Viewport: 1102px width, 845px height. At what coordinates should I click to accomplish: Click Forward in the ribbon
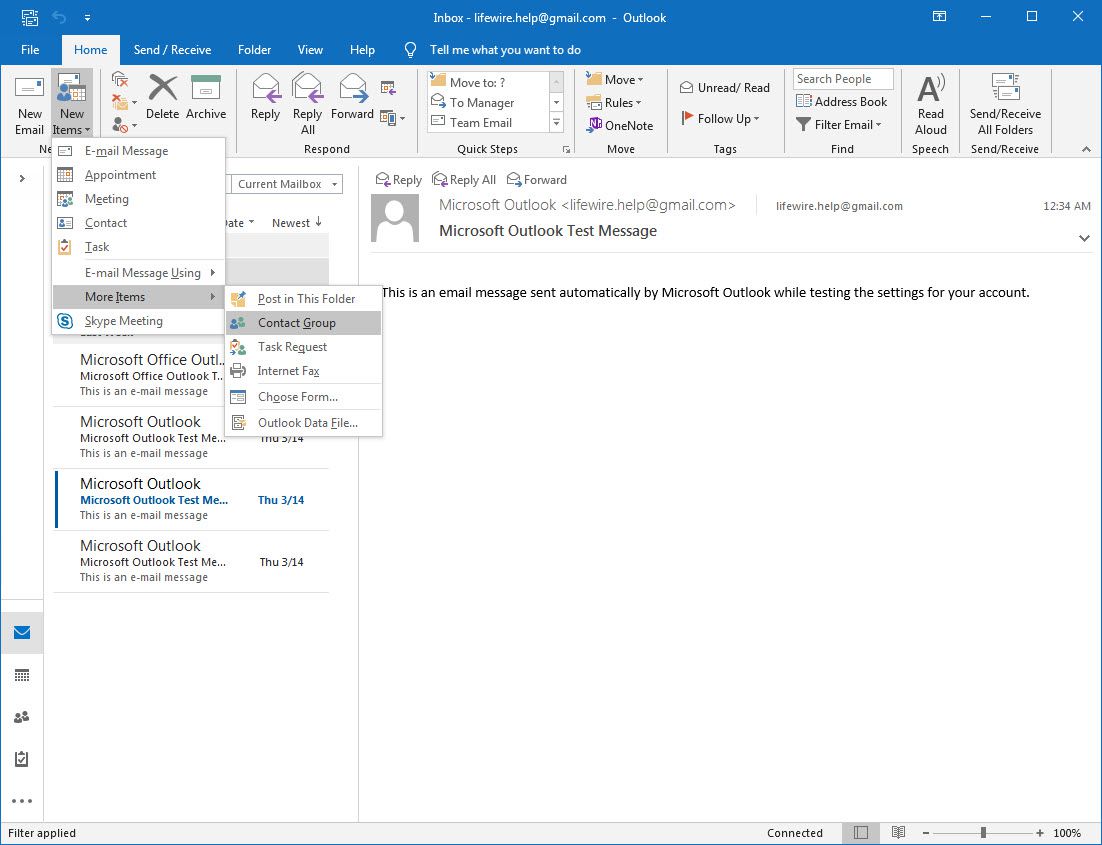click(352, 98)
